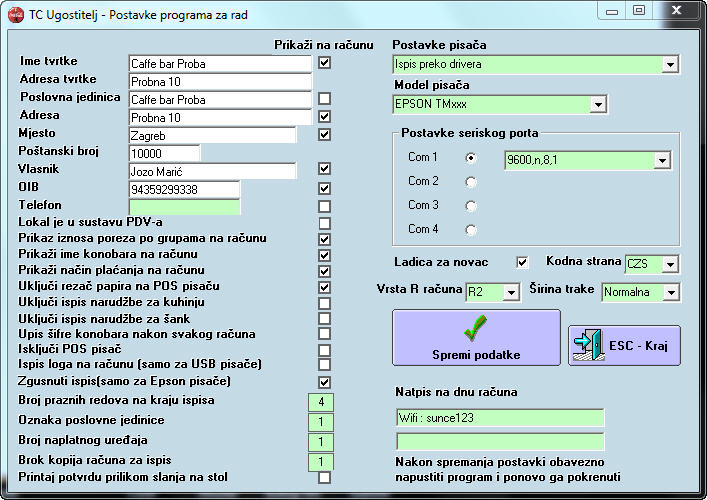The height and width of the screenshot is (500, 707).
Task: Toggle Ladica za novac checkbox
Action: coord(522,262)
